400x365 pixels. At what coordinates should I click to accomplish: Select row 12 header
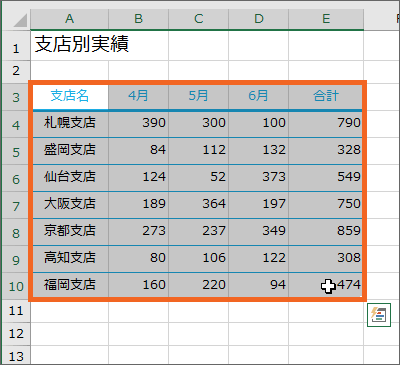coord(16,334)
